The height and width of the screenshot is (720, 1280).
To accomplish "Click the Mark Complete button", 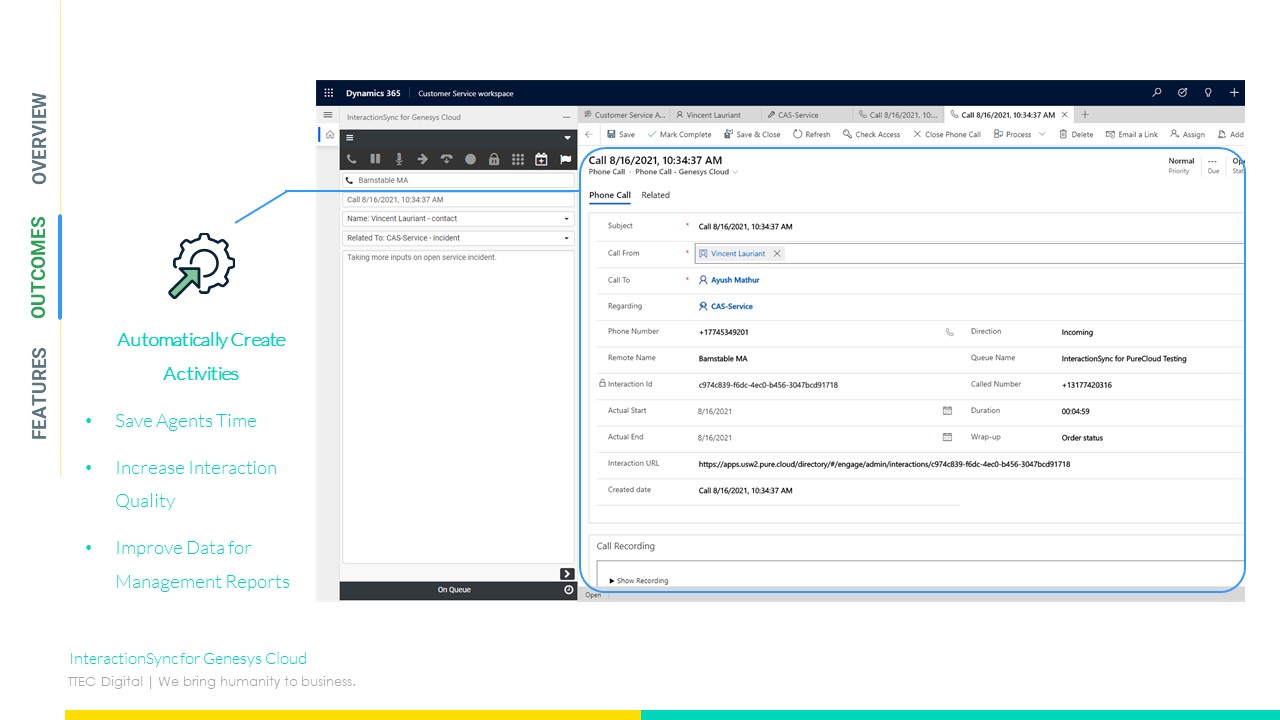I will click(679, 134).
